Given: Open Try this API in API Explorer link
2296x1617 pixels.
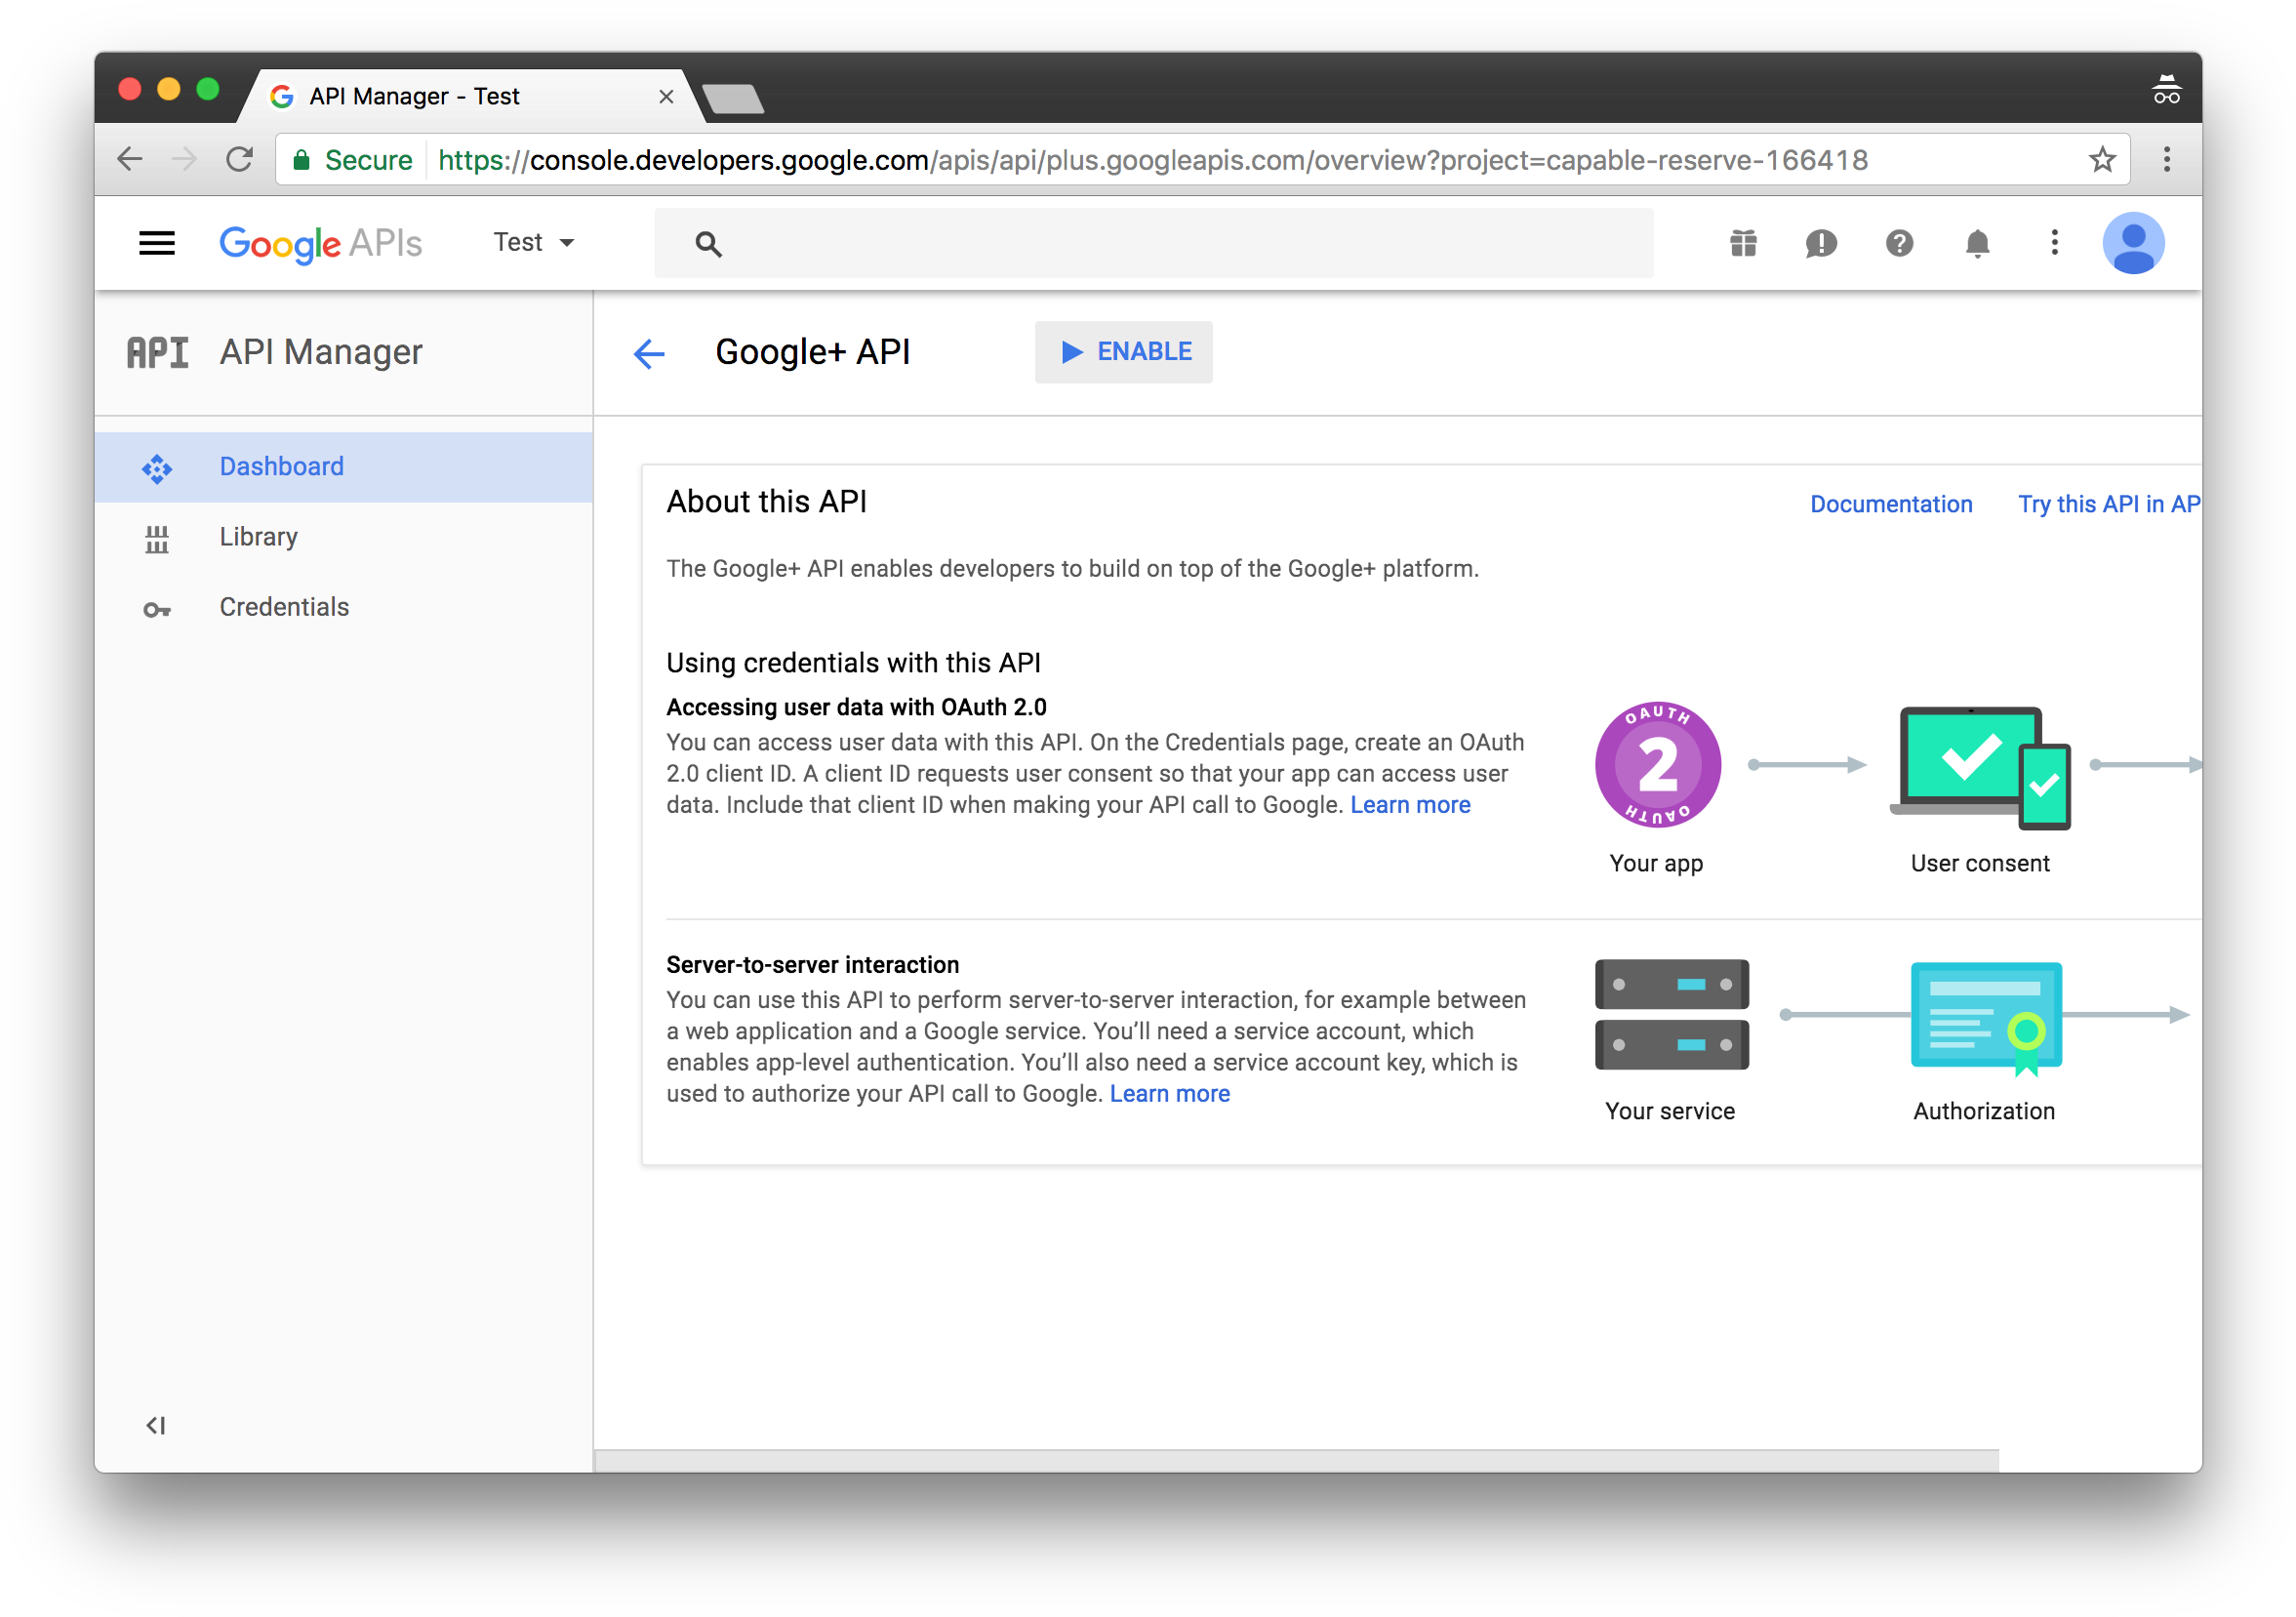Looking at the screenshot, I should point(2108,504).
